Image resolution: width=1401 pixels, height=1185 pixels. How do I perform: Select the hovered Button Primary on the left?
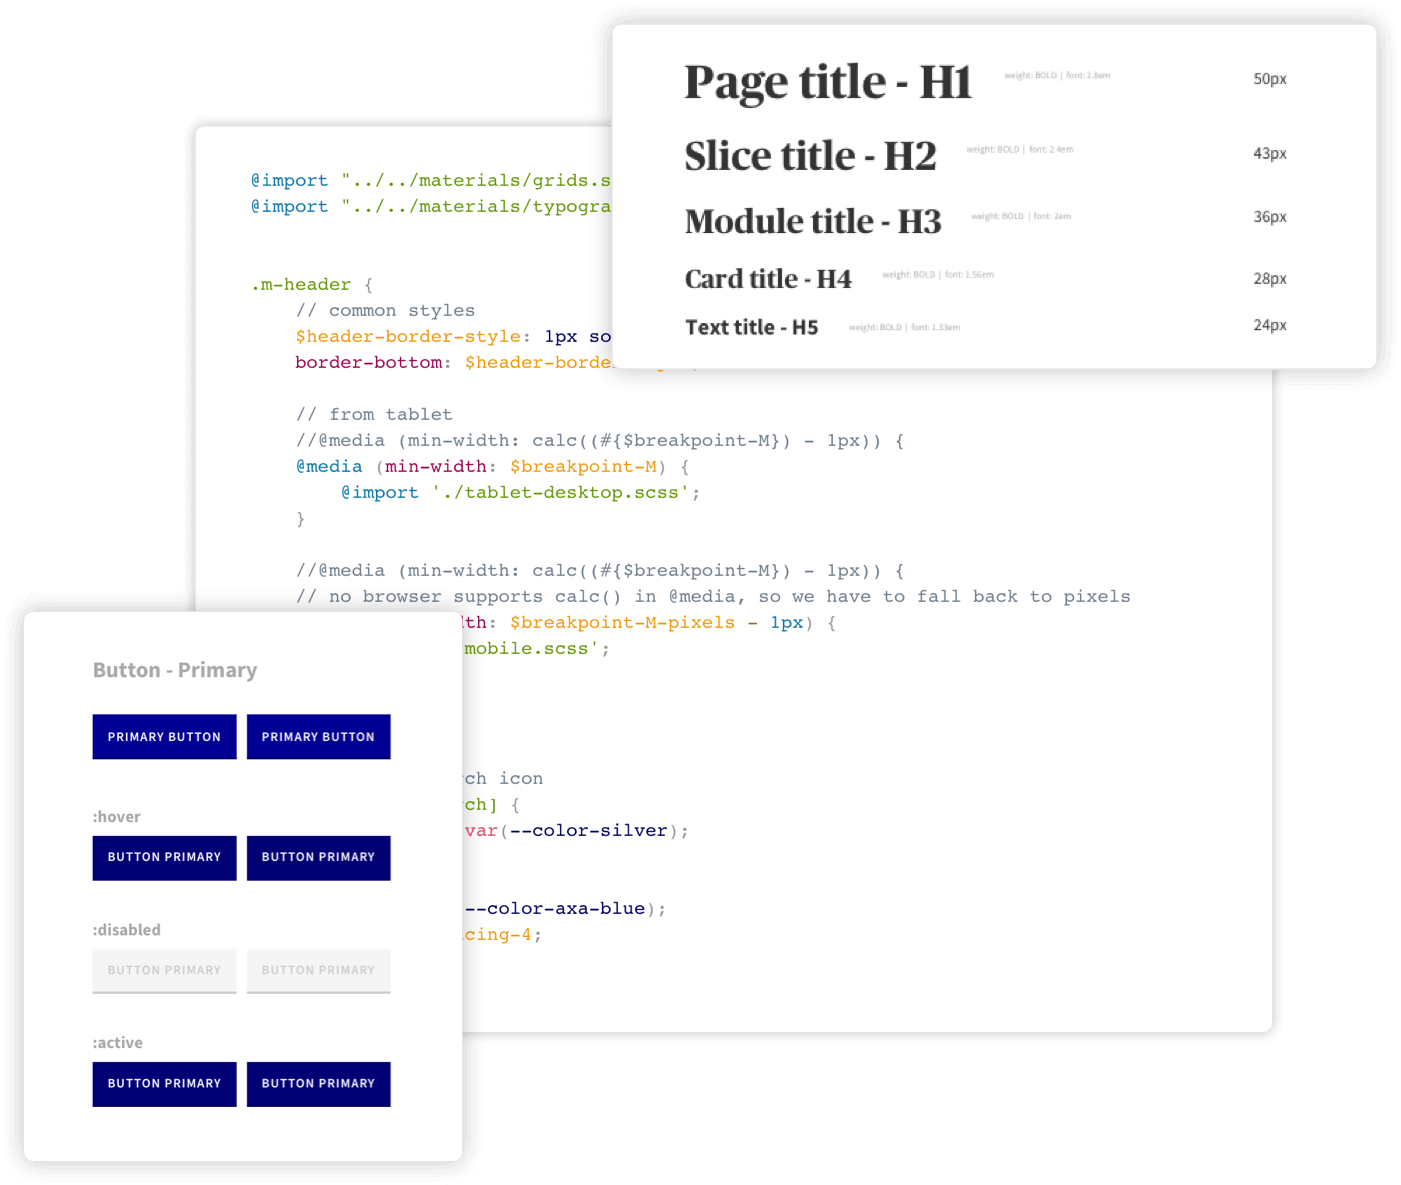click(x=164, y=857)
